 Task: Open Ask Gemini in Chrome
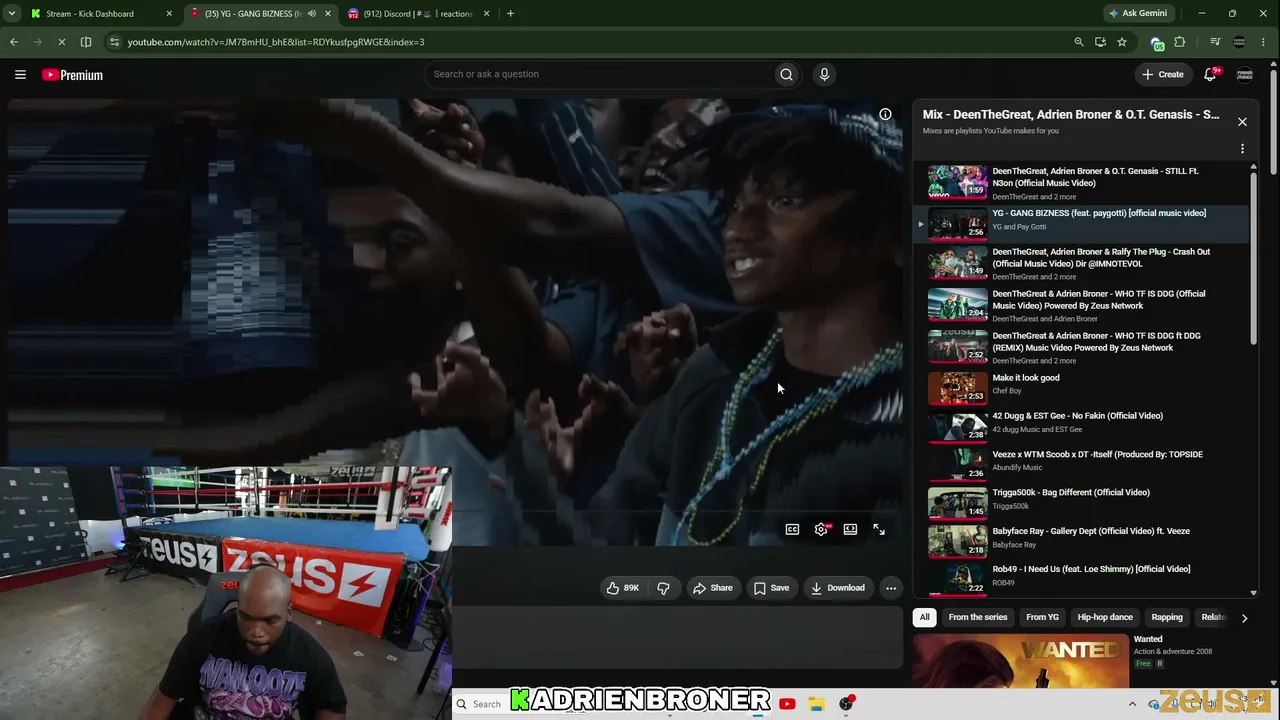[x=1138, y=14]
